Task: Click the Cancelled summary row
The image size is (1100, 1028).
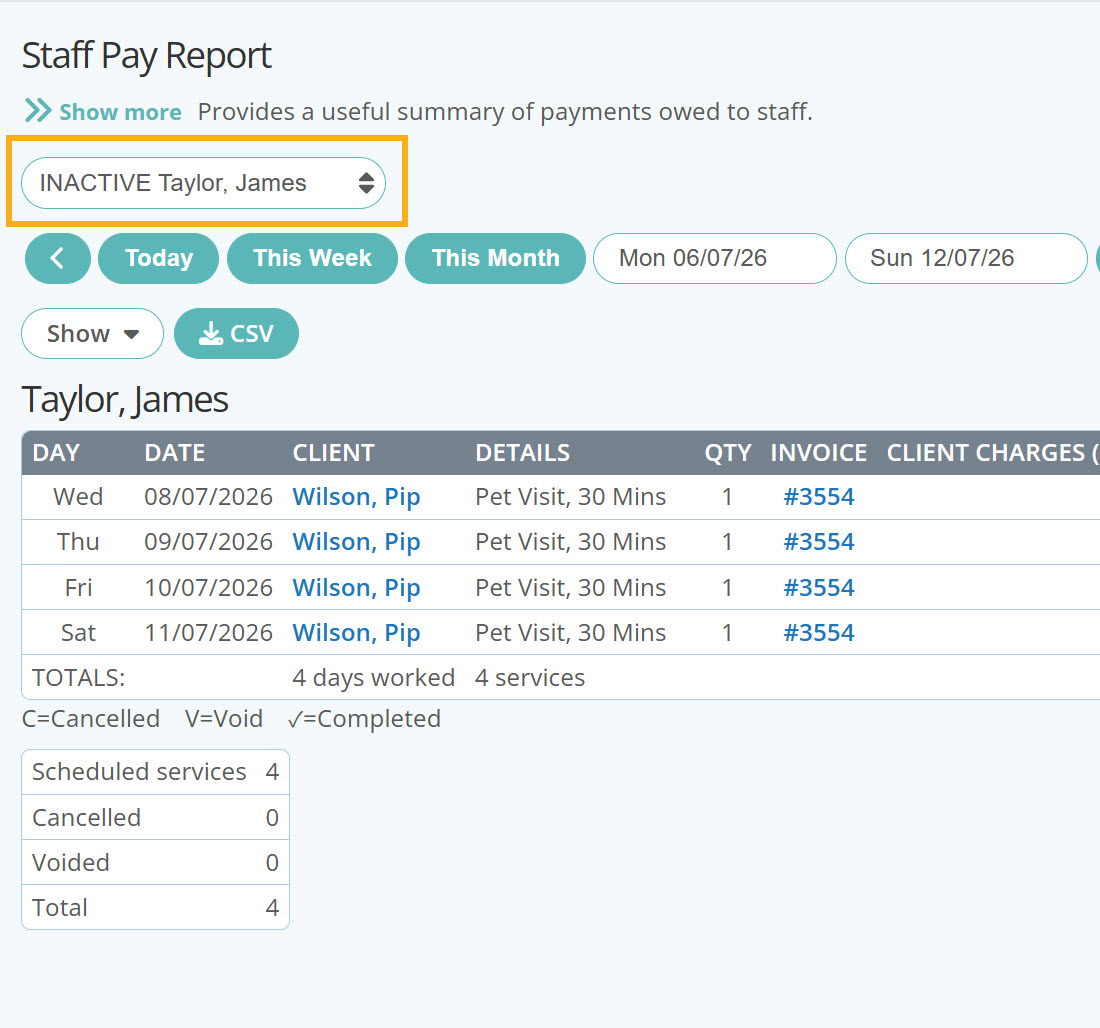Action: tap(156, 817)
